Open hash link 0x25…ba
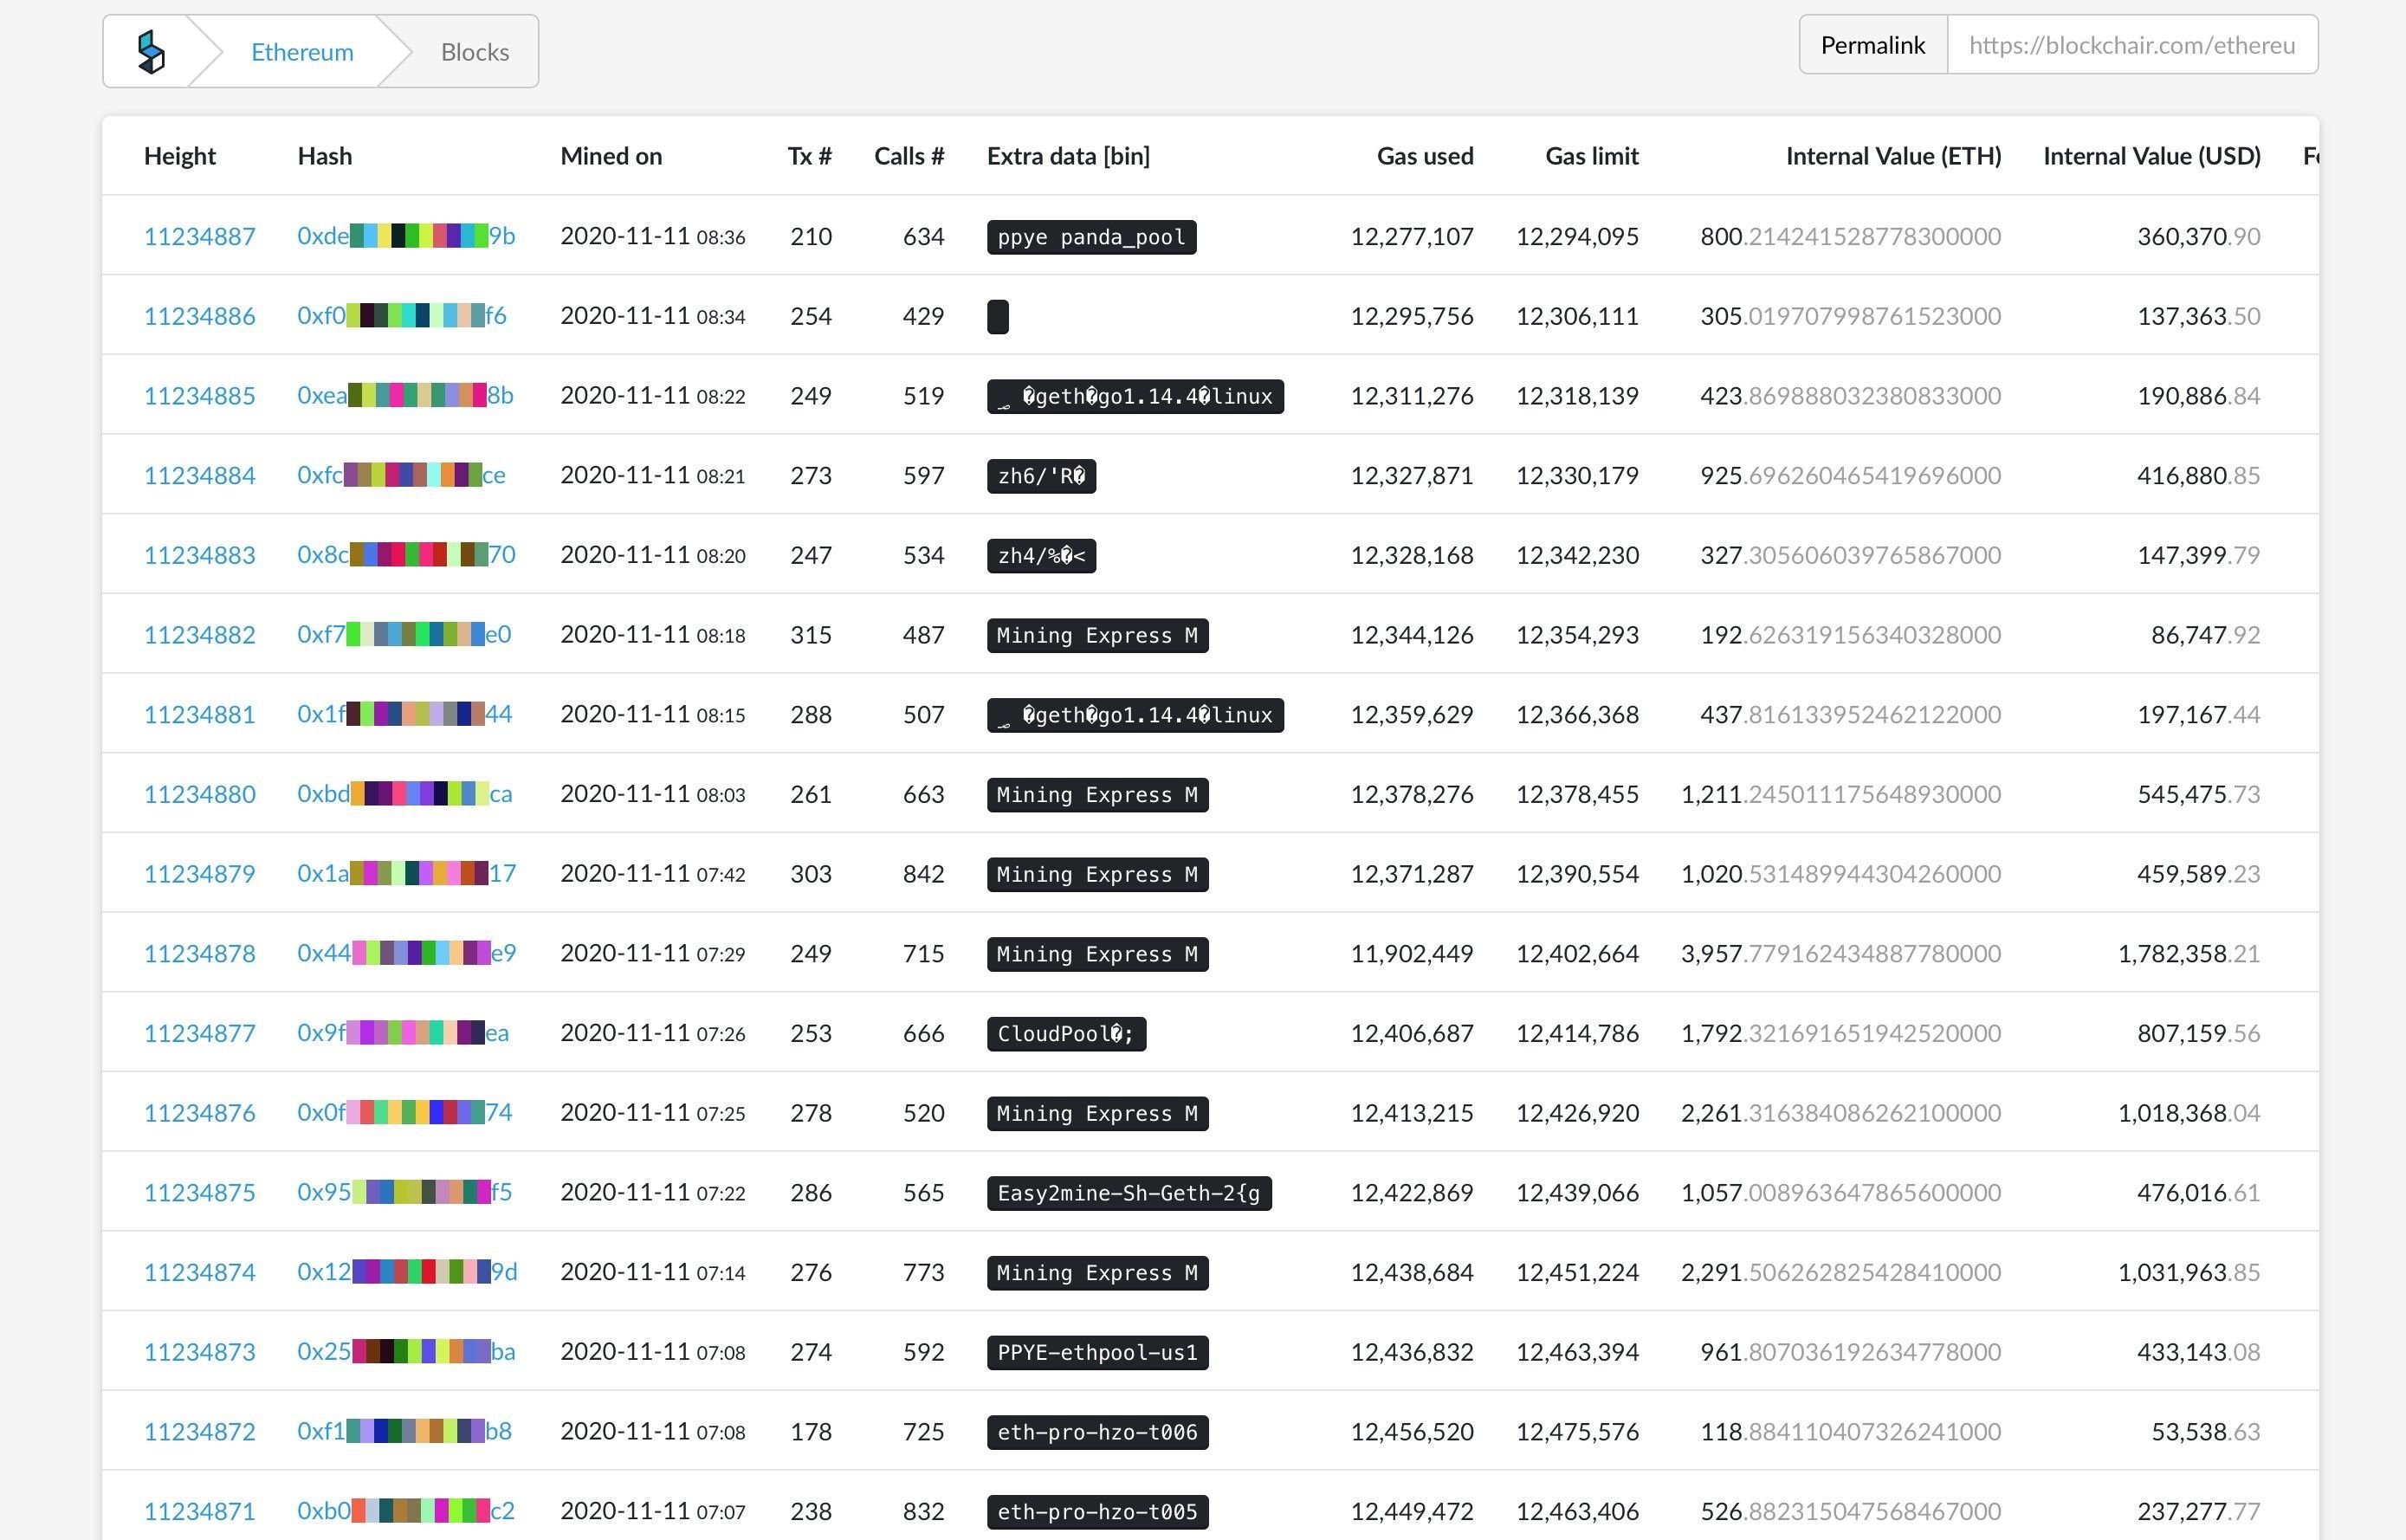 point(406,1352)
